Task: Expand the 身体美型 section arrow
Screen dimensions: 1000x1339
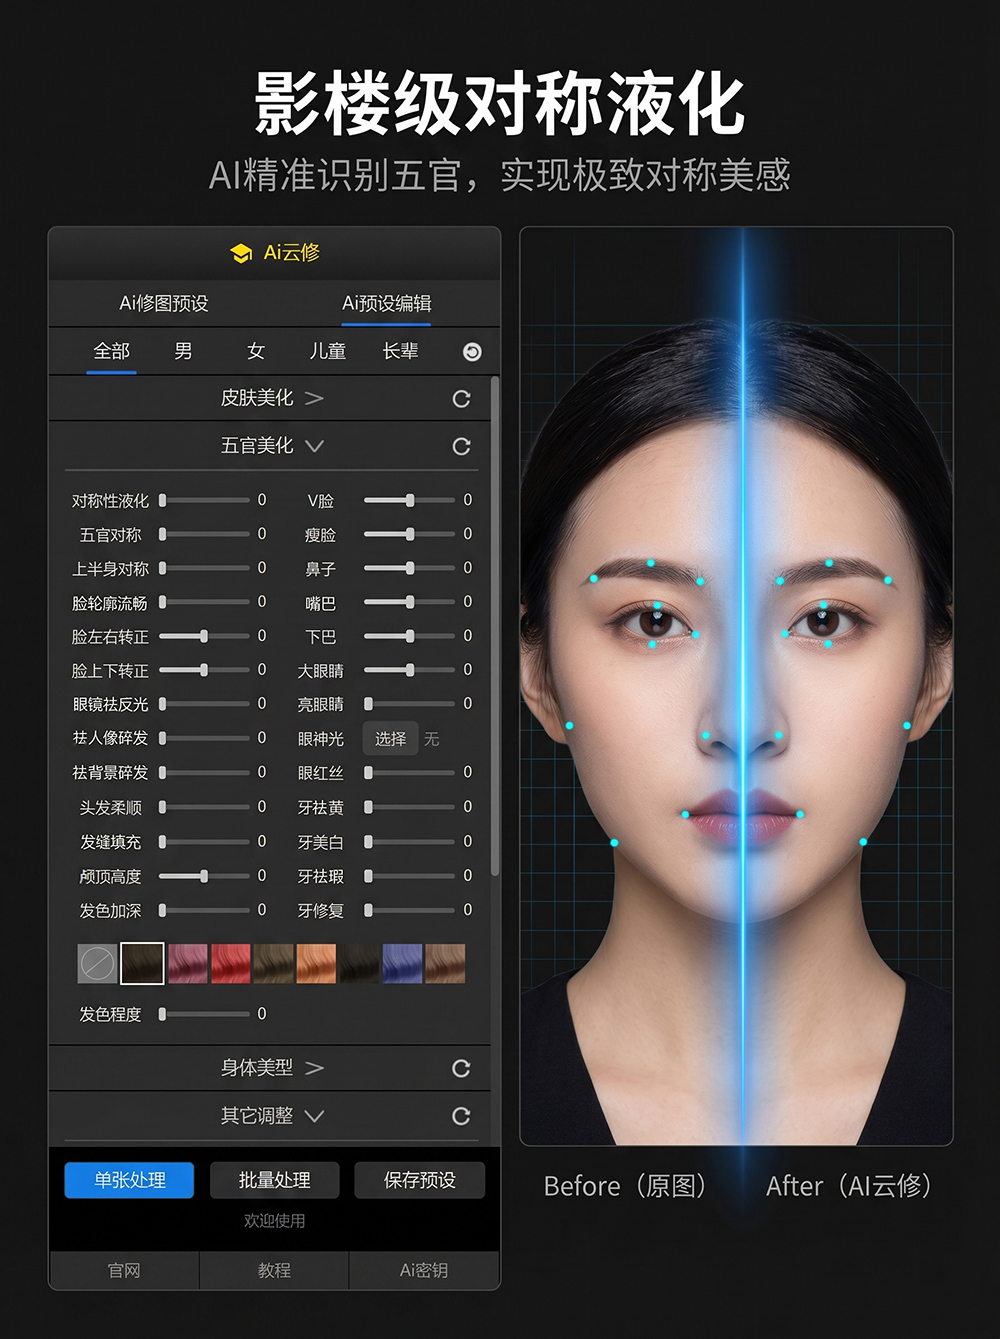Action: (x=314, y=1068)
